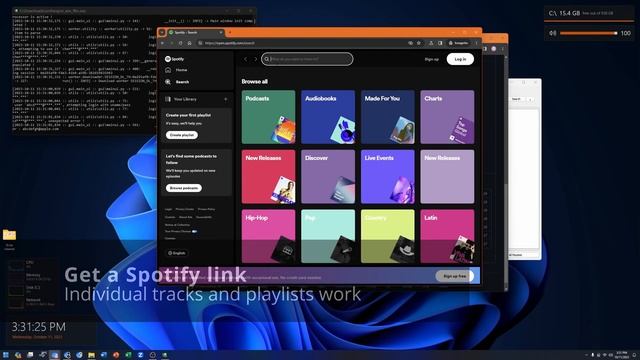Screen dimensions: 640x360
Task: Open the Podcasts category tile
Action: 268,117
